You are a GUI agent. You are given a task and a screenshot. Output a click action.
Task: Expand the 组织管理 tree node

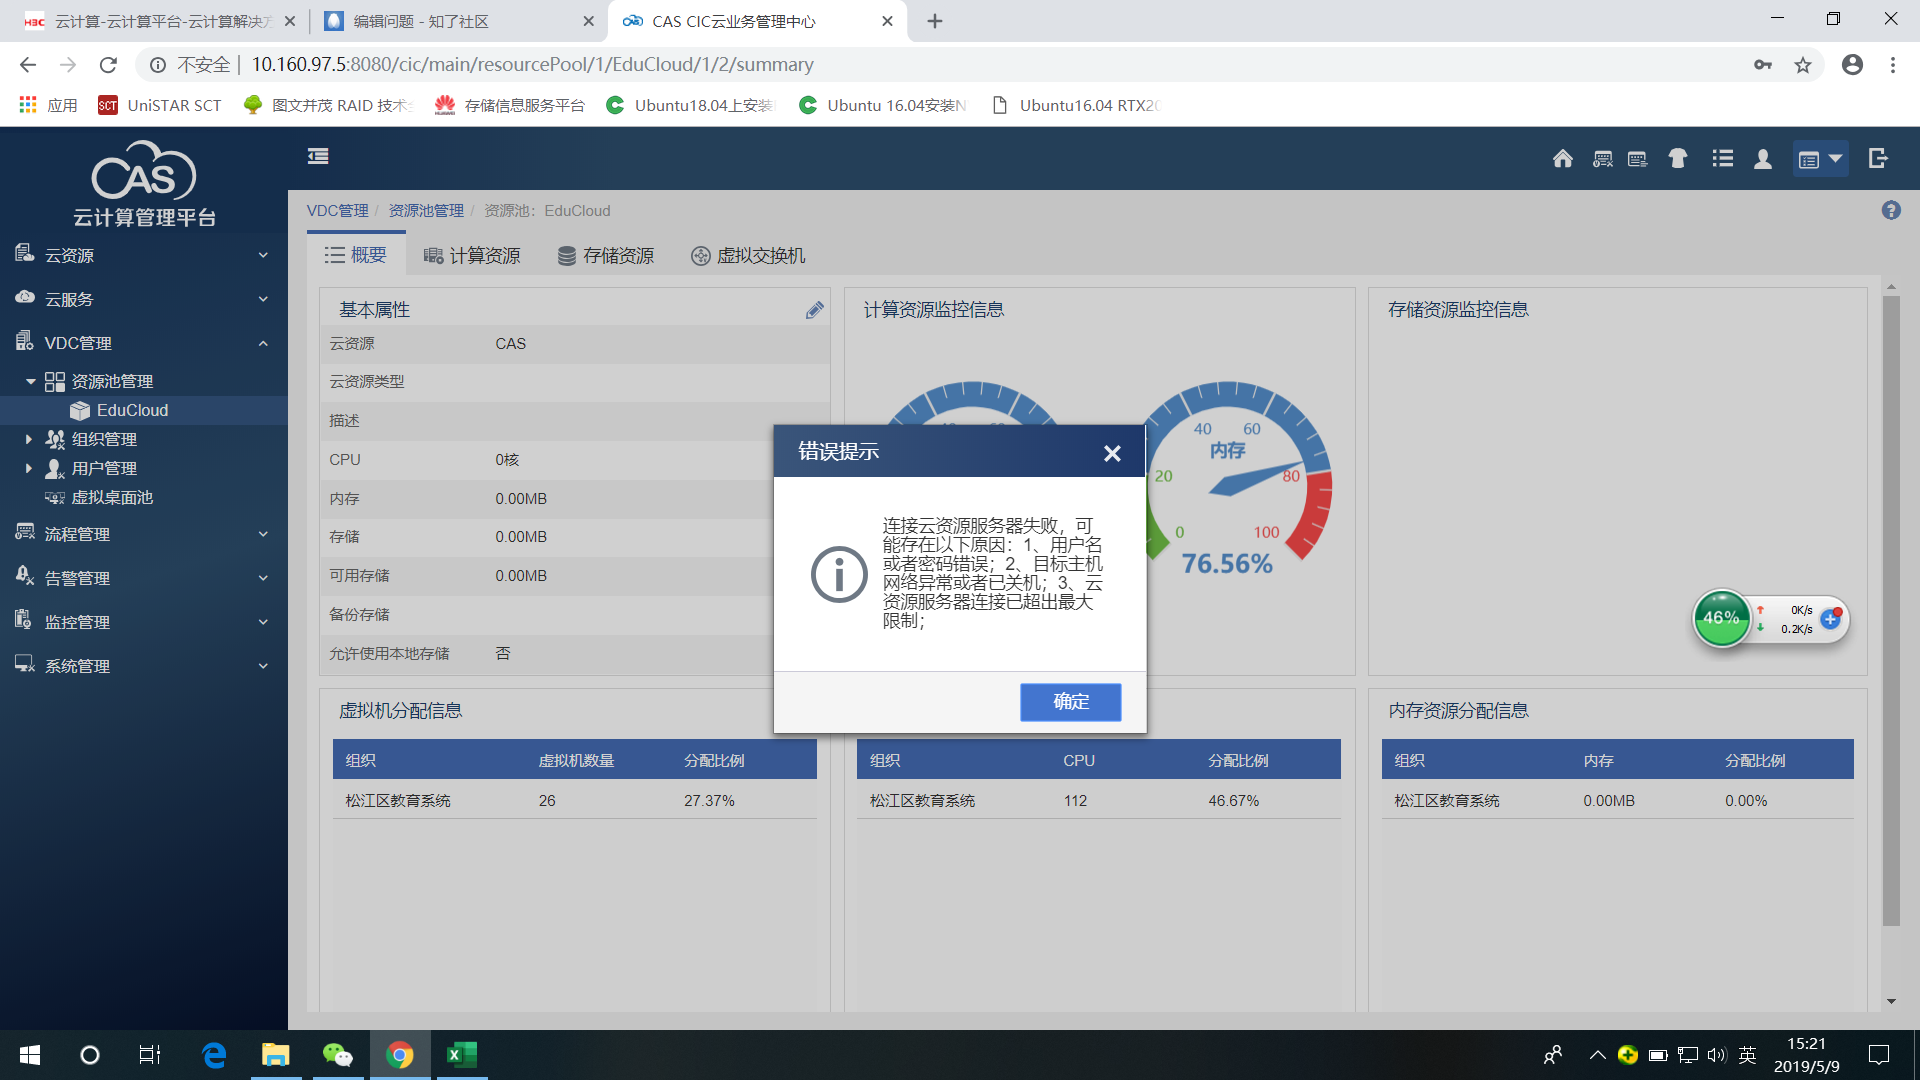(x=29, y=439)
